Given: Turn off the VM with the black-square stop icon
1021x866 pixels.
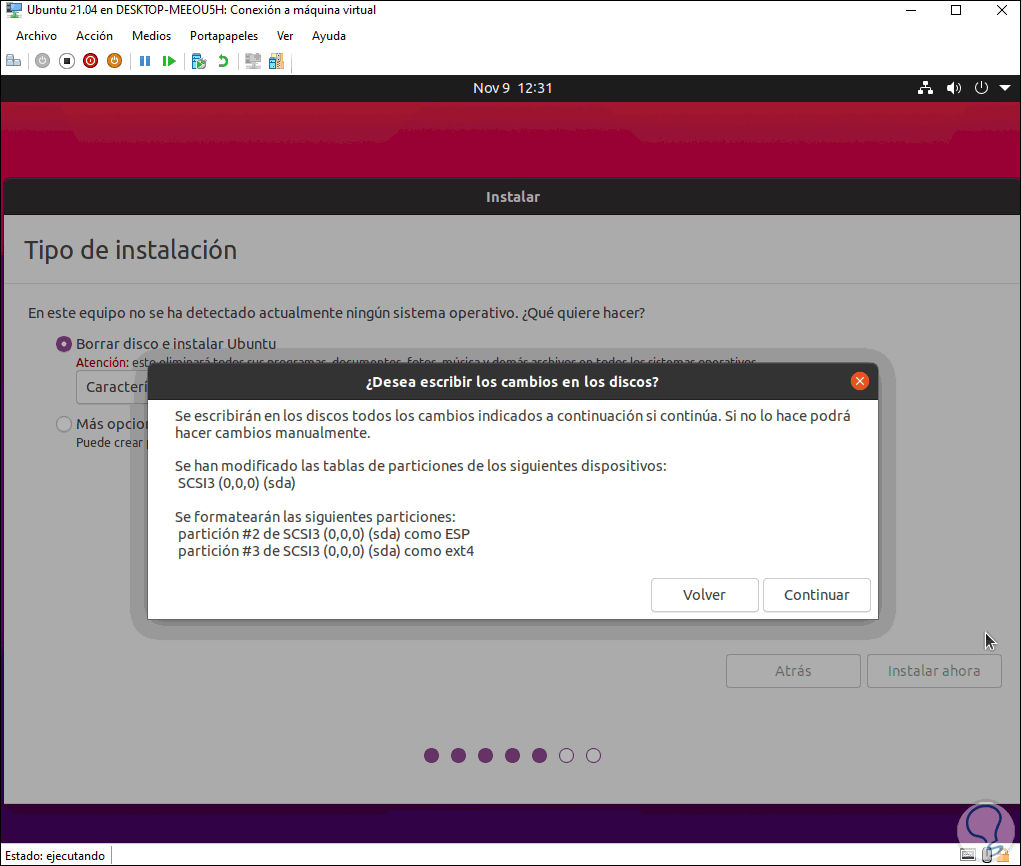Looking at the screenshot, I should coord(66,61).
